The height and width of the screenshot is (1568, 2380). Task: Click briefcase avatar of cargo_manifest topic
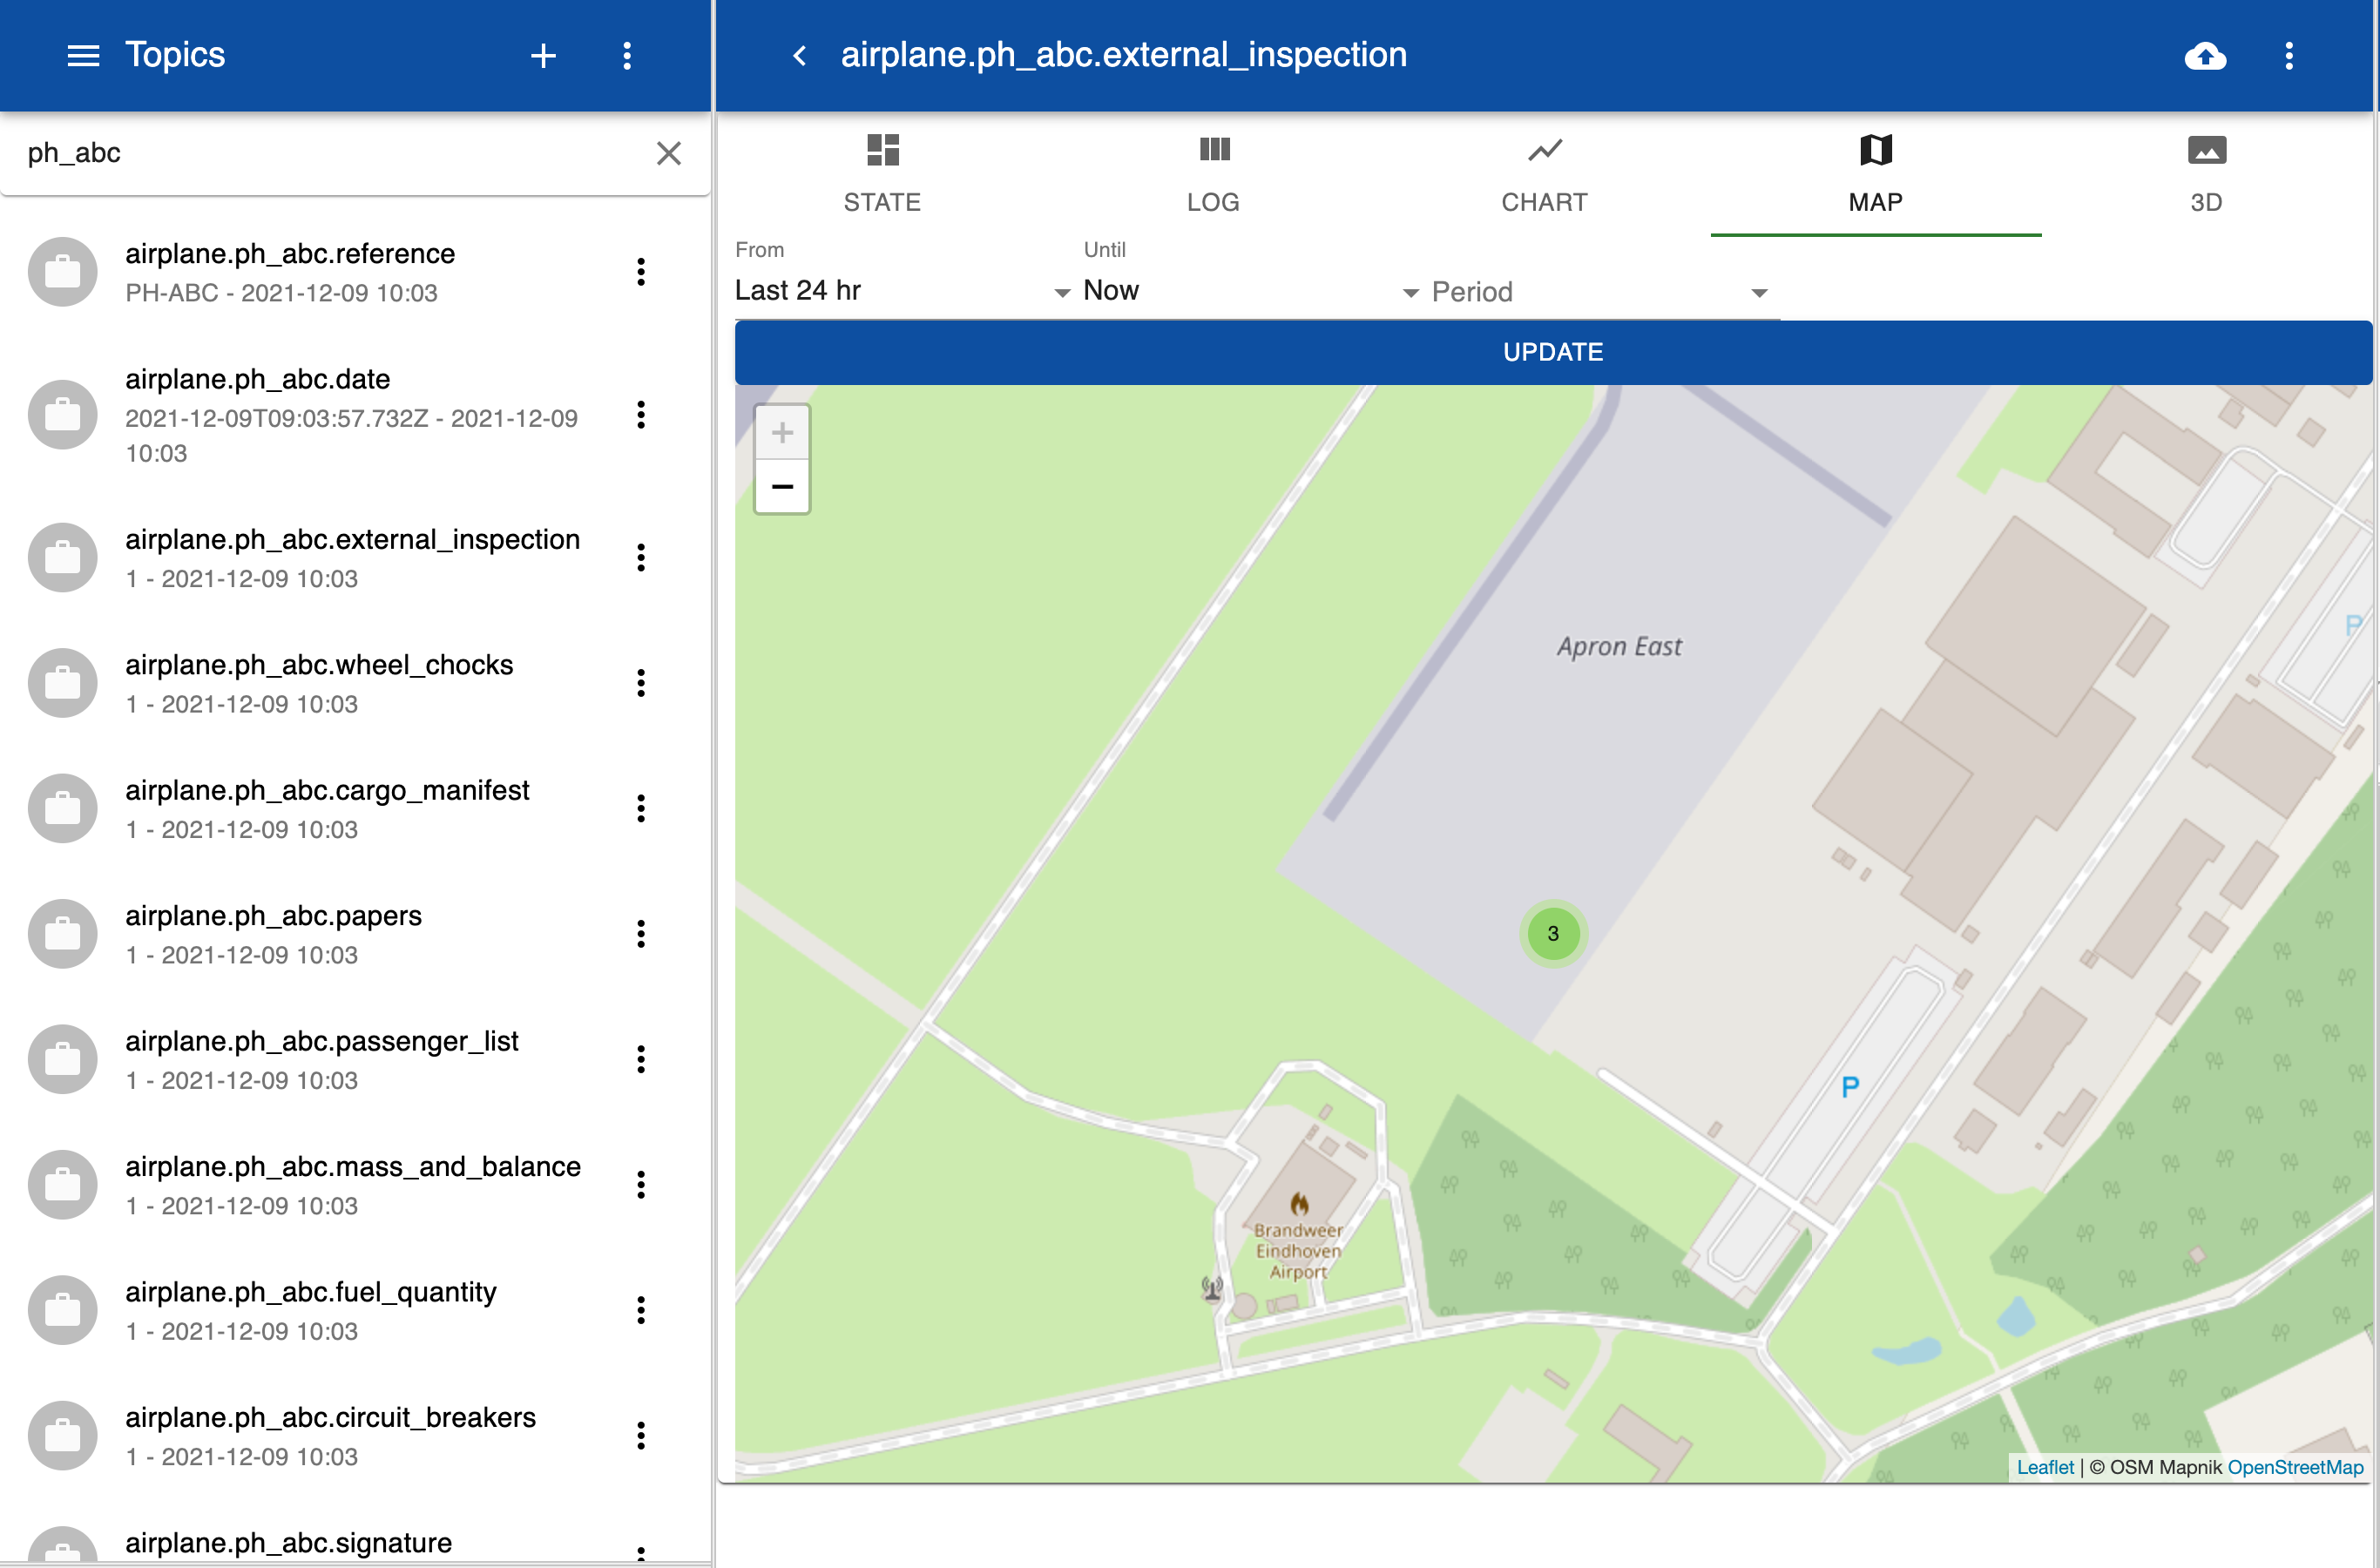(62, 808)
